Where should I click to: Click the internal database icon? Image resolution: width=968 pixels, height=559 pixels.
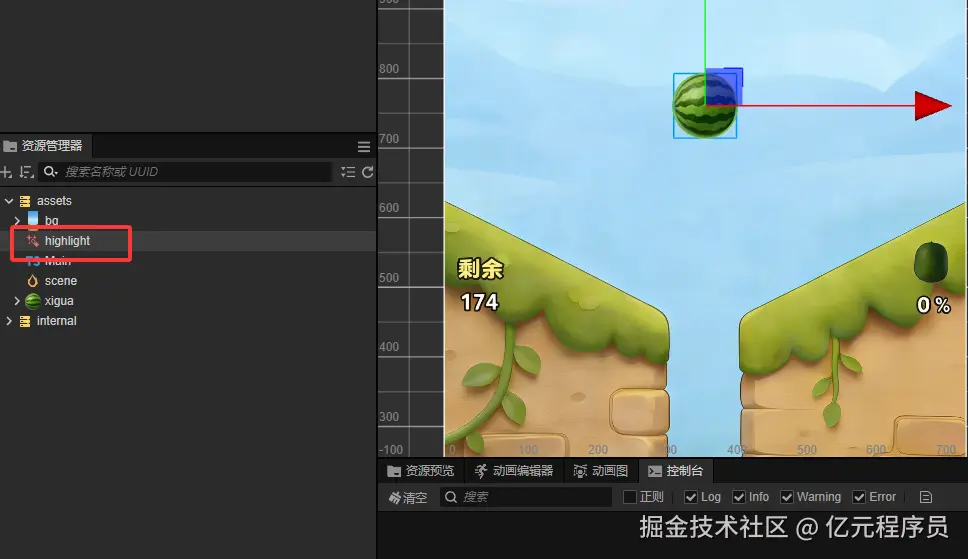pyautogui.click(x=25, y=321)
